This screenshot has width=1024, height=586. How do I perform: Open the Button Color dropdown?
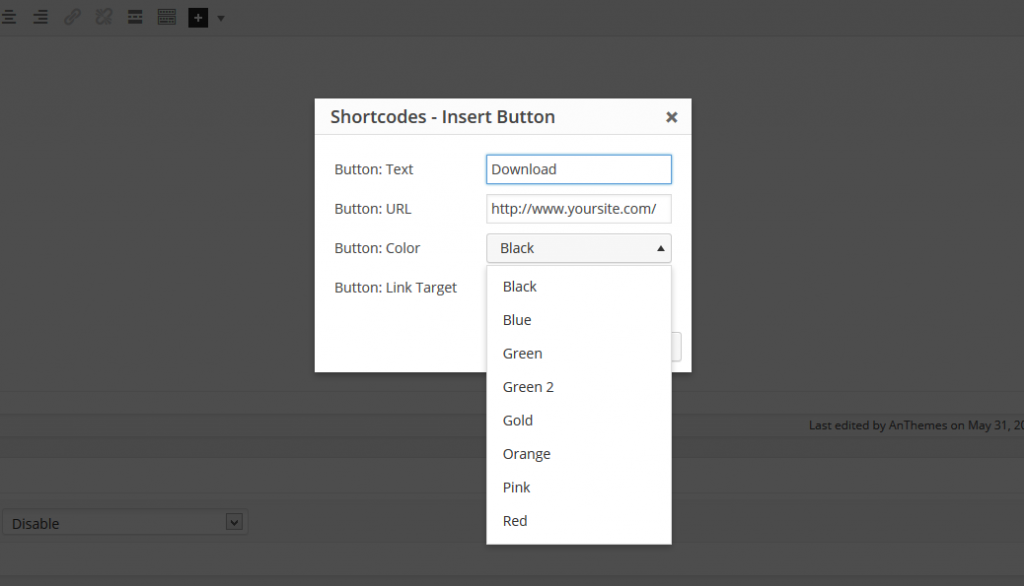click(578, 247)
